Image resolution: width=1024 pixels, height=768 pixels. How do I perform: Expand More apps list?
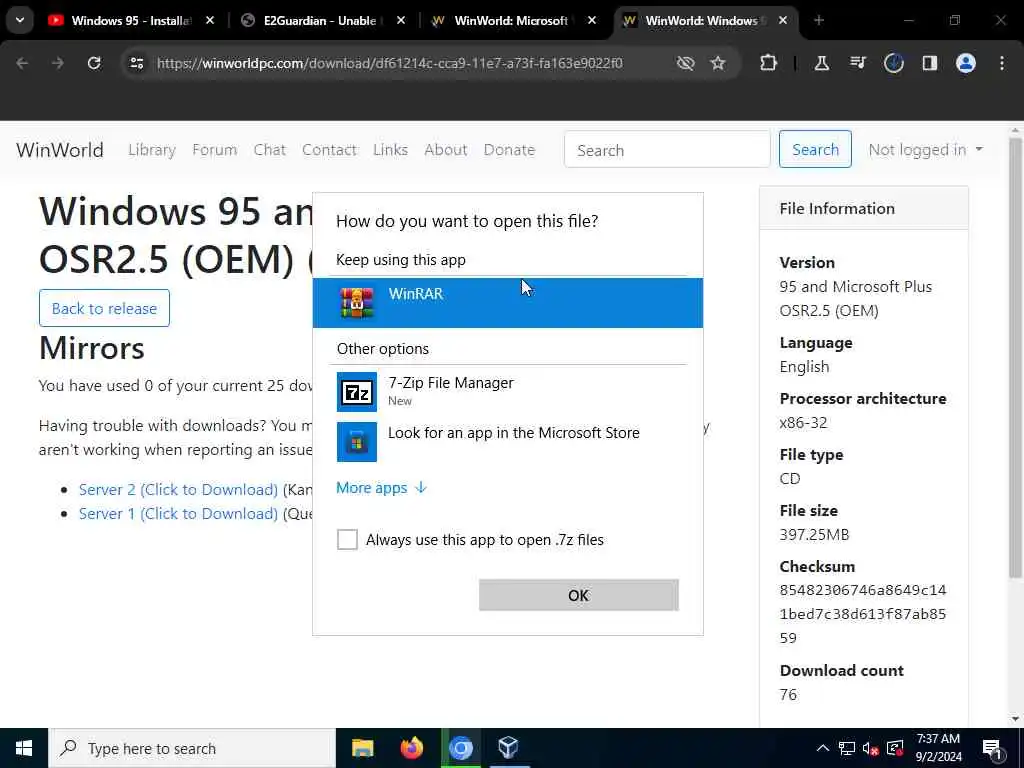(381, 488)
